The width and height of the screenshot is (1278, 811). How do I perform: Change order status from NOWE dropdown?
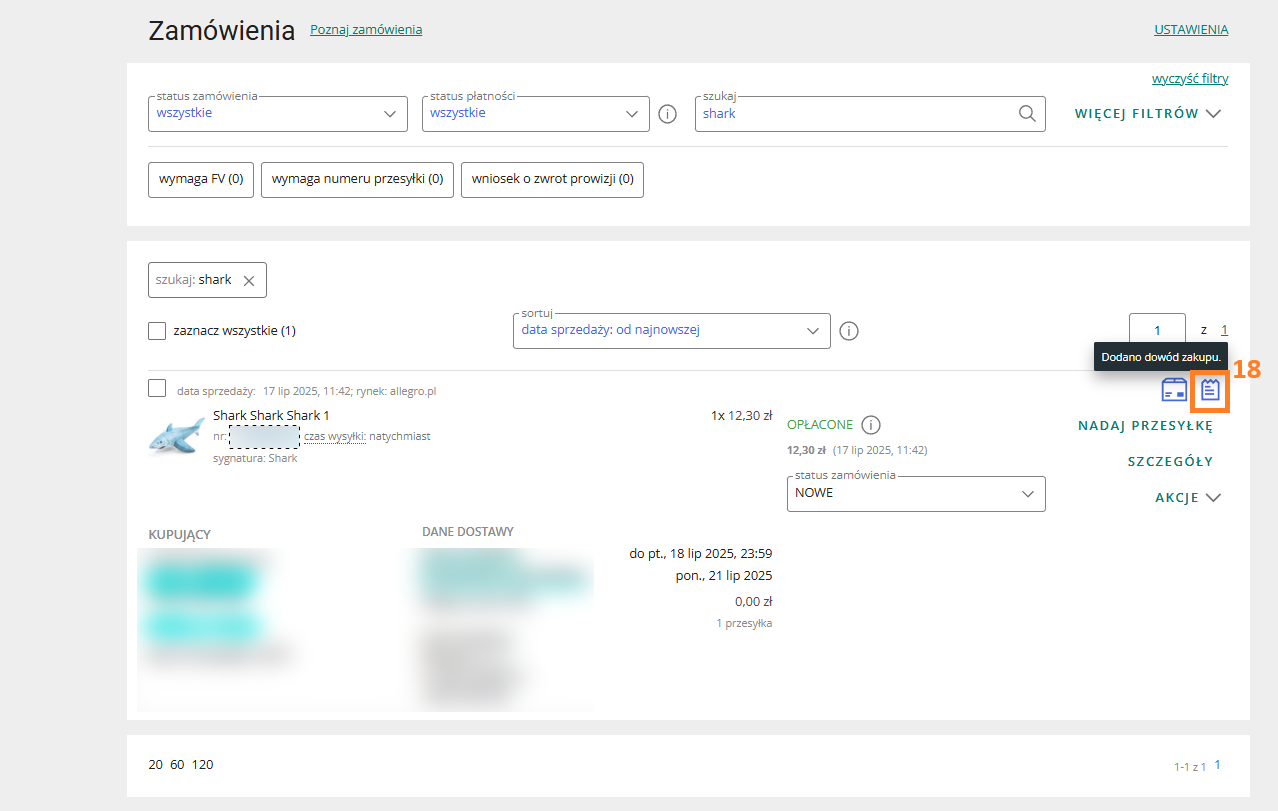pos(915,494)
